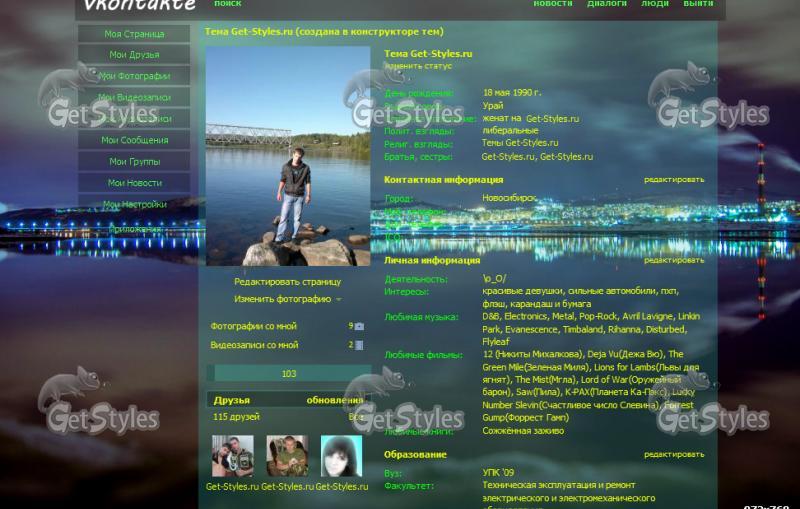The width and height of the screenshot is (800, 509).
Task: Click camera icon beside photos count
Action: [359, 326]
